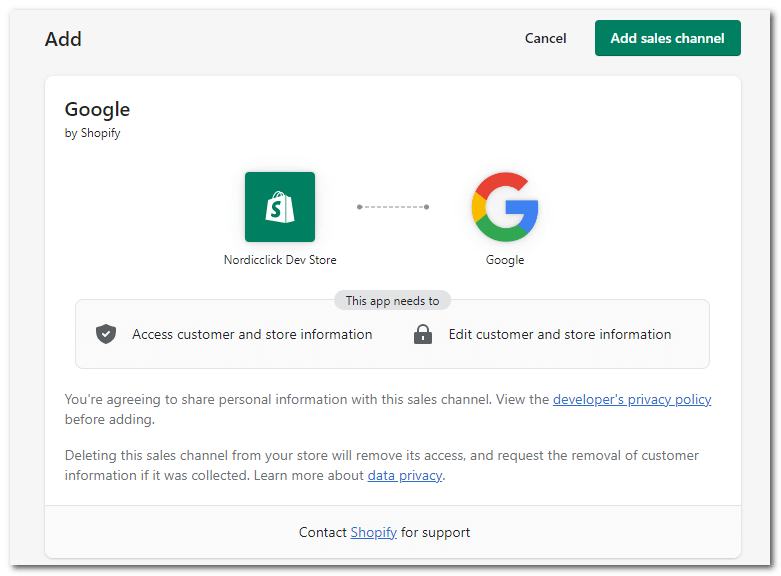This screenshot has height=576, width=781.
Task: Click the Shopify bag store icon
Action: (x=279, y=207)
